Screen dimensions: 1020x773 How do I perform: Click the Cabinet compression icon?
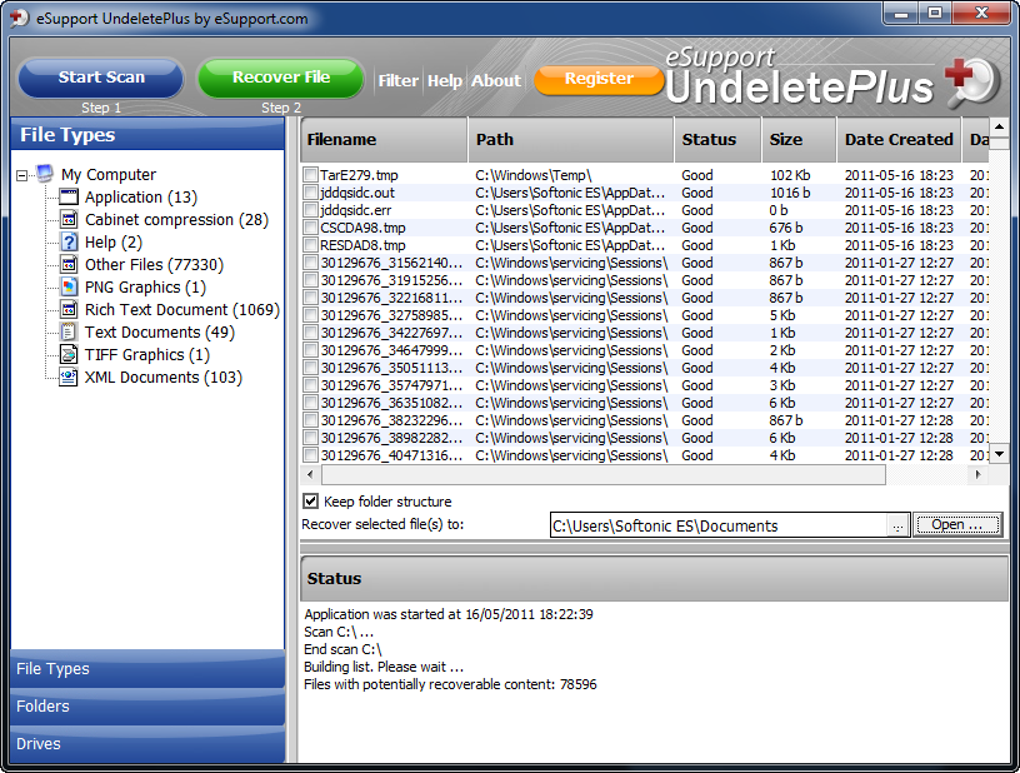tap(68, 219)
